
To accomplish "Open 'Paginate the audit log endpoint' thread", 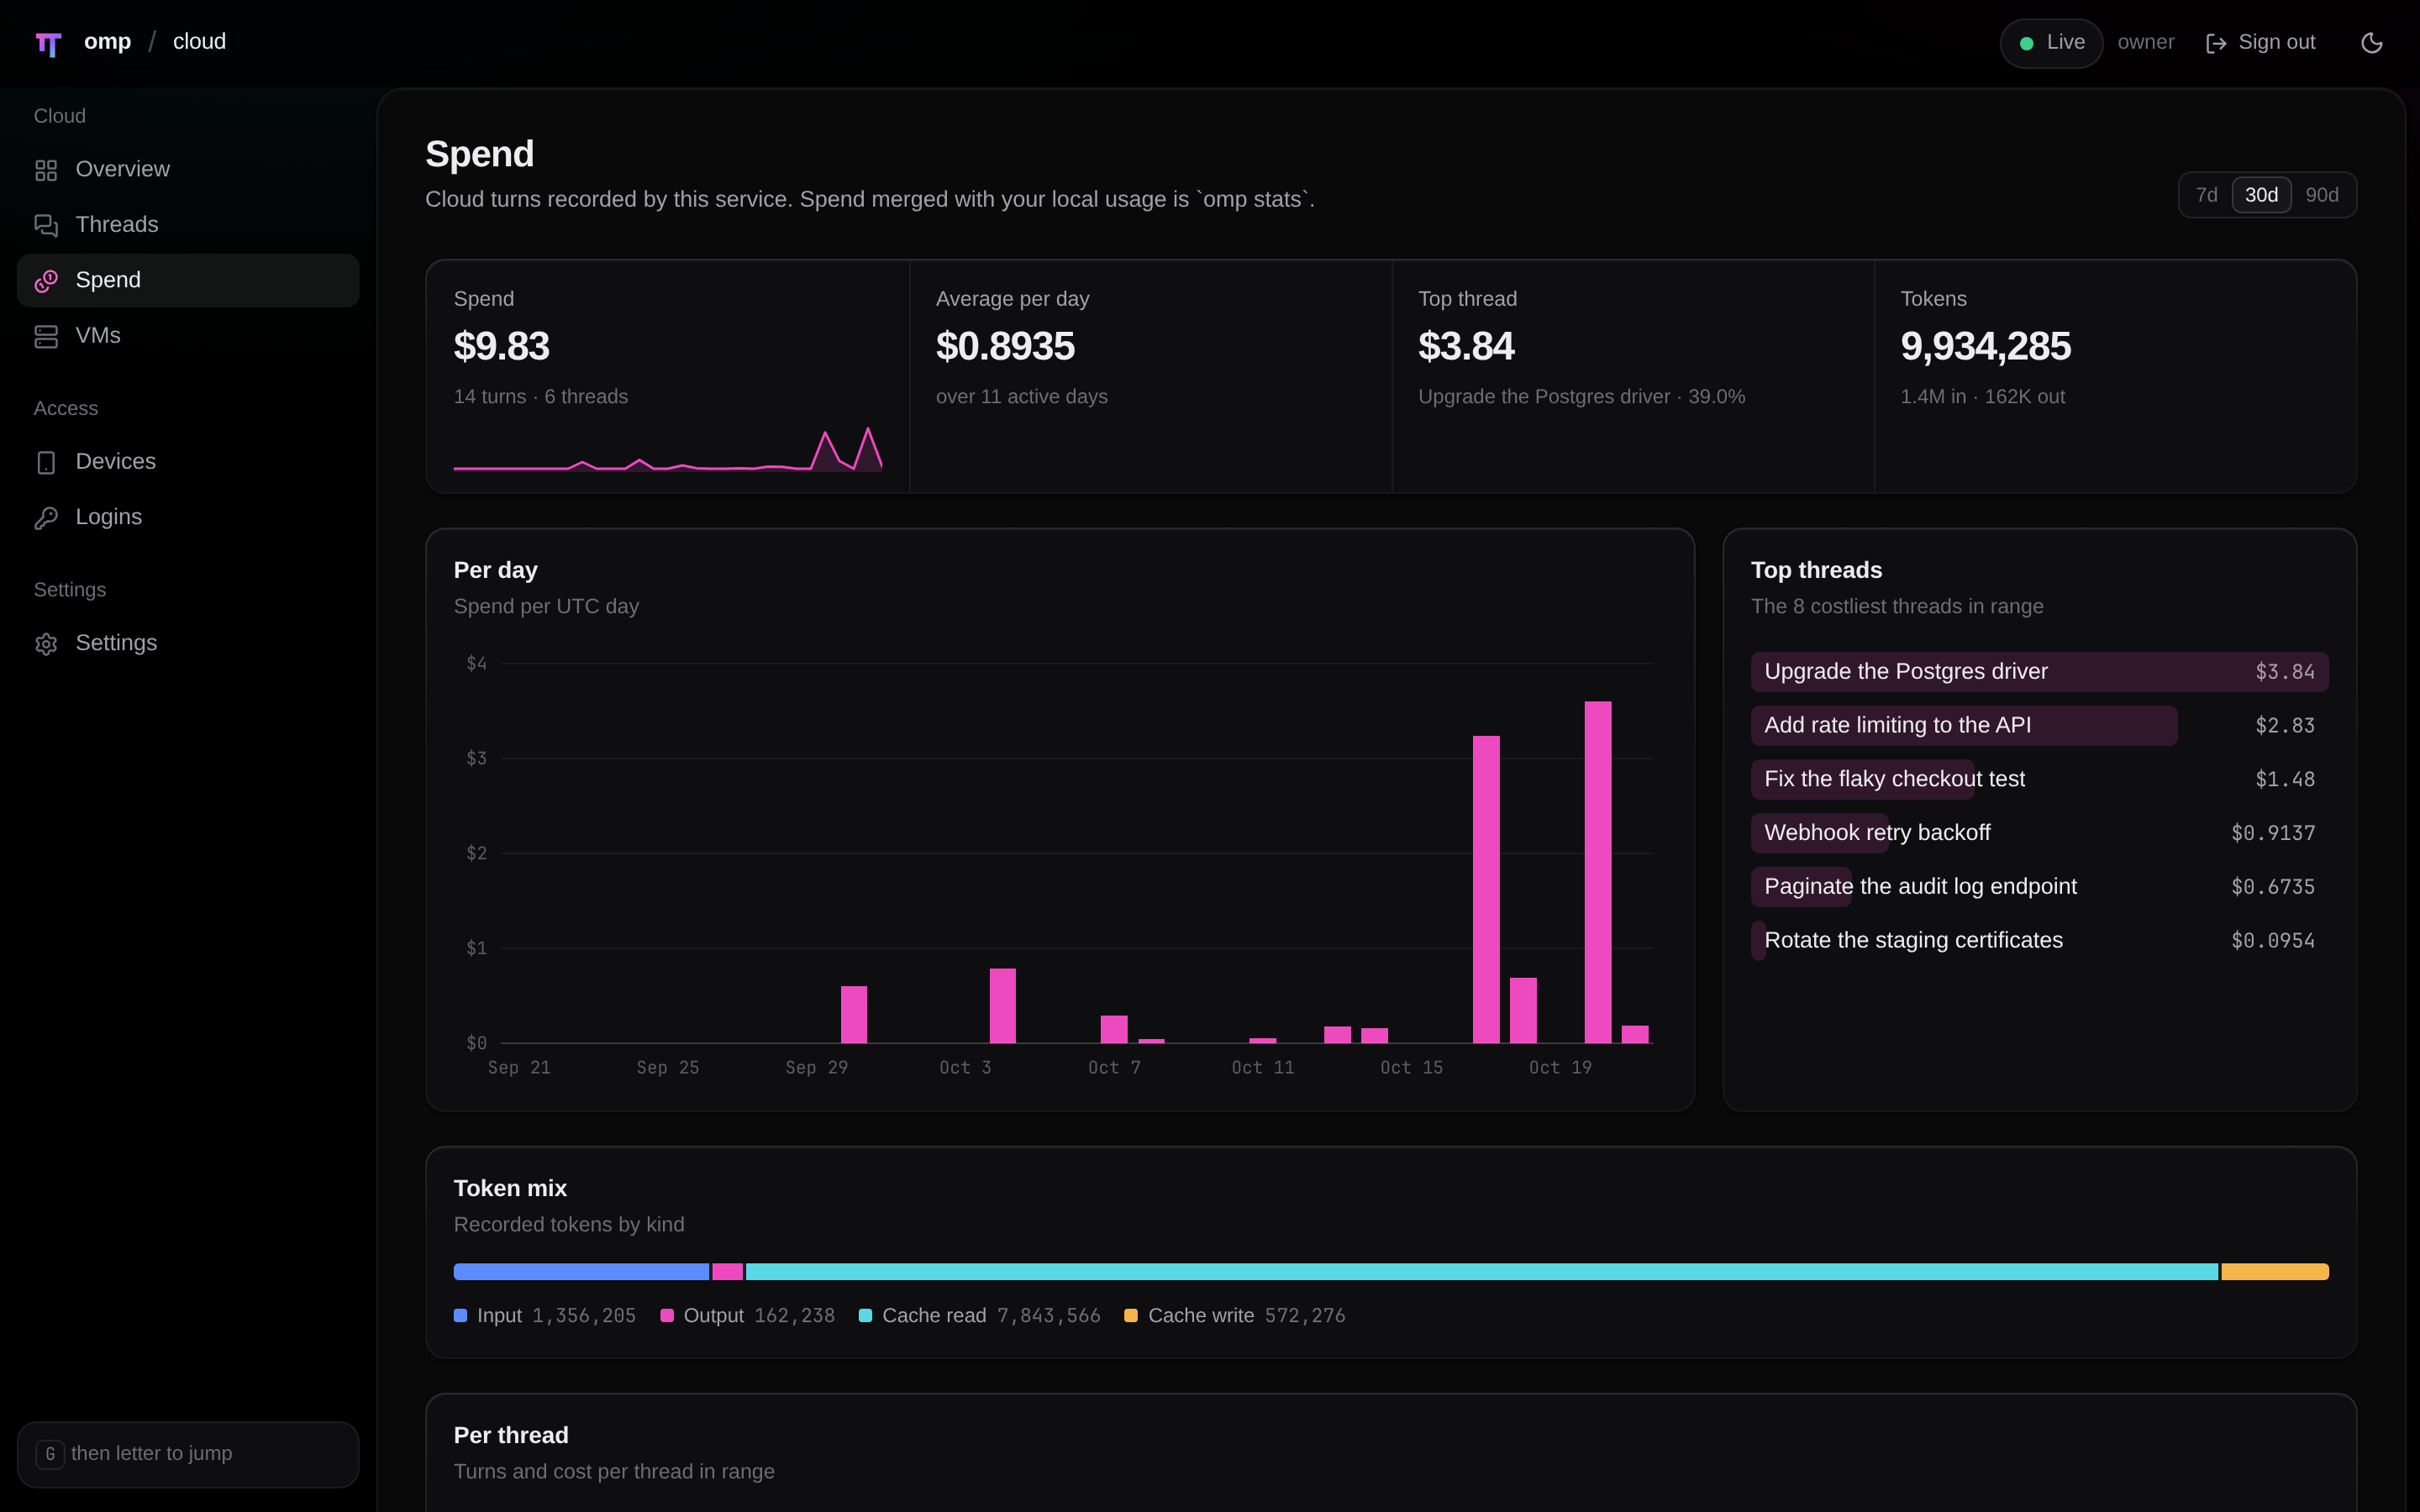I will tap(2039, 887).
